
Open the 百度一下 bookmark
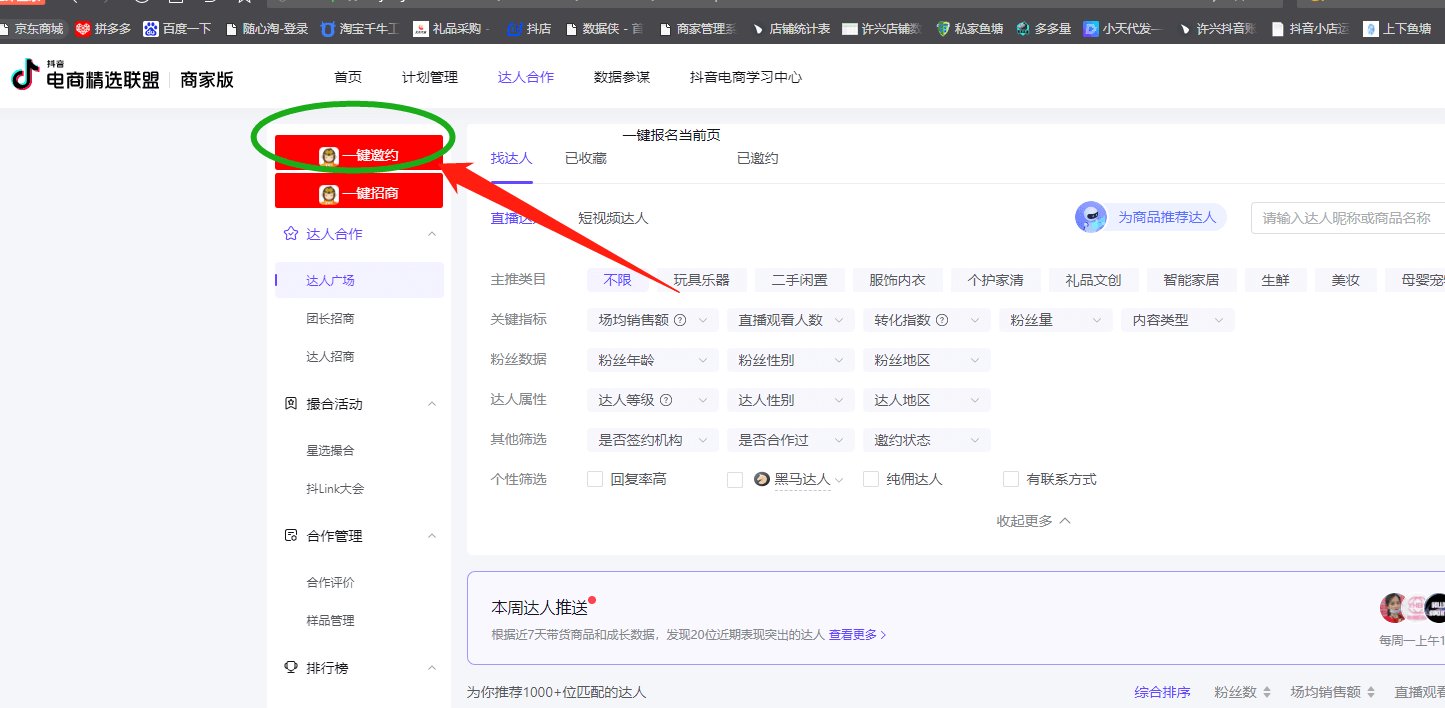178,29
